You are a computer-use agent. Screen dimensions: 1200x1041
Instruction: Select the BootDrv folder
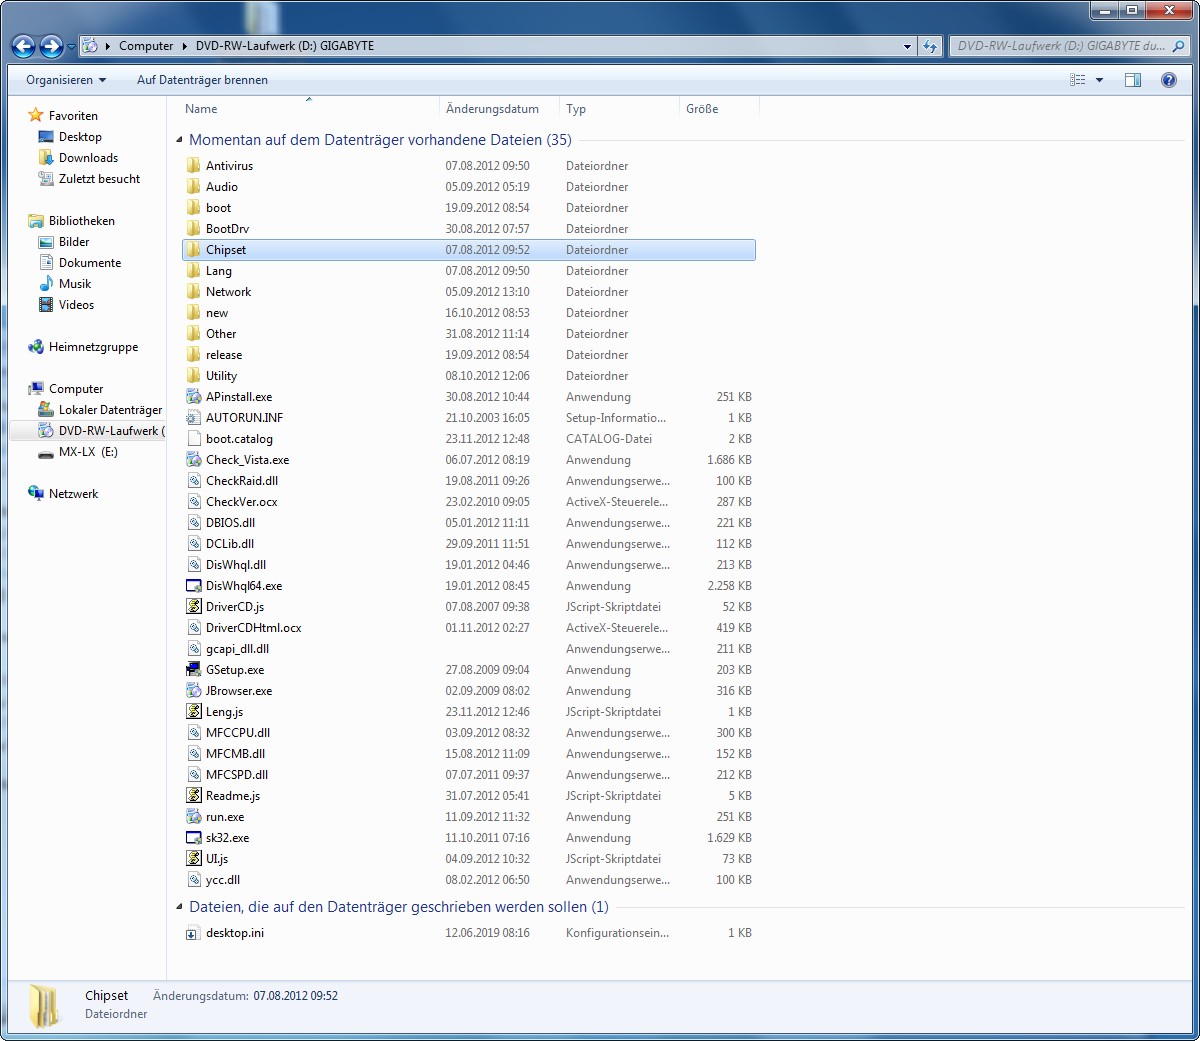click(227, 229)
